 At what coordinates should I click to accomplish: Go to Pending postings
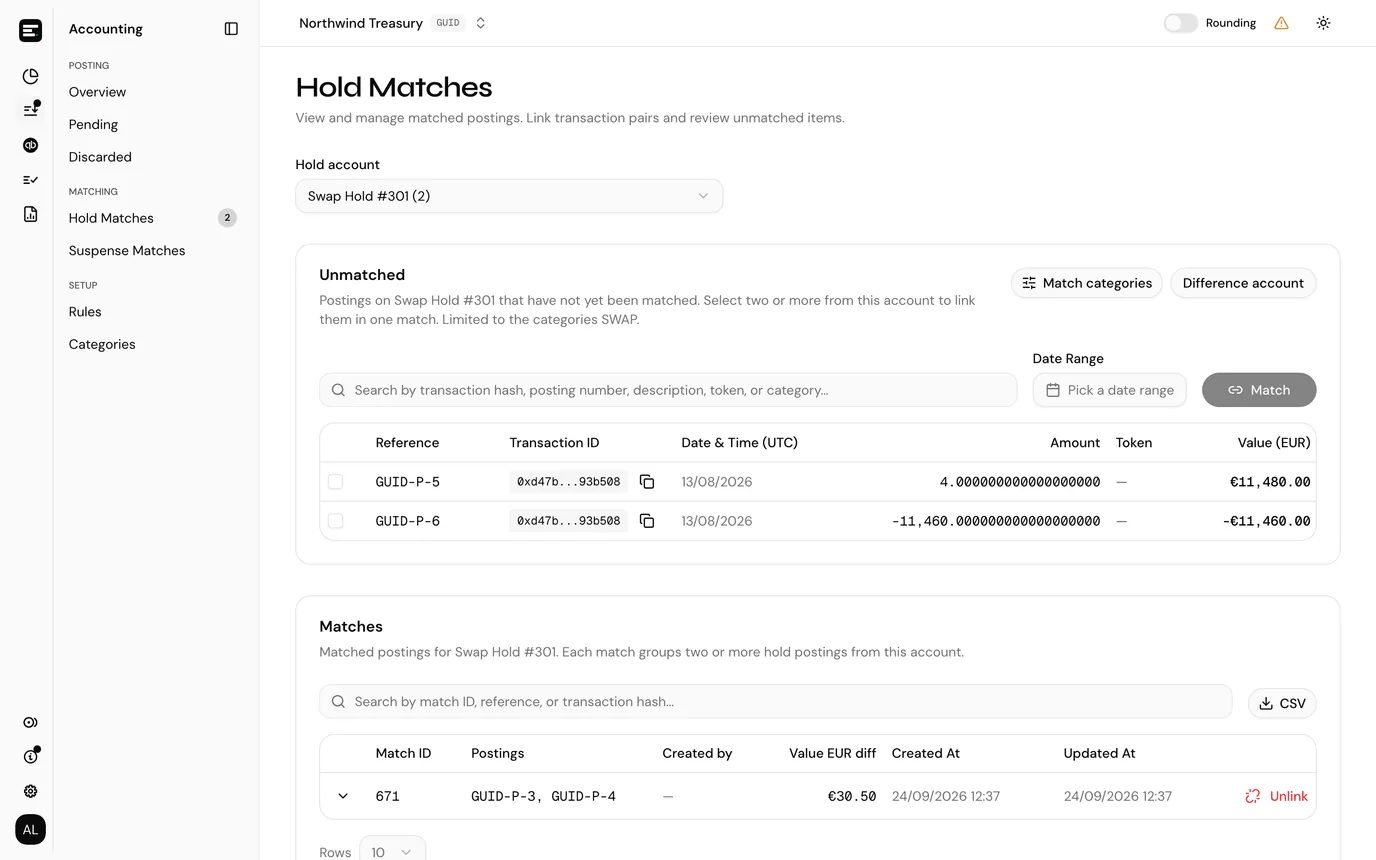tap(93, 125)
